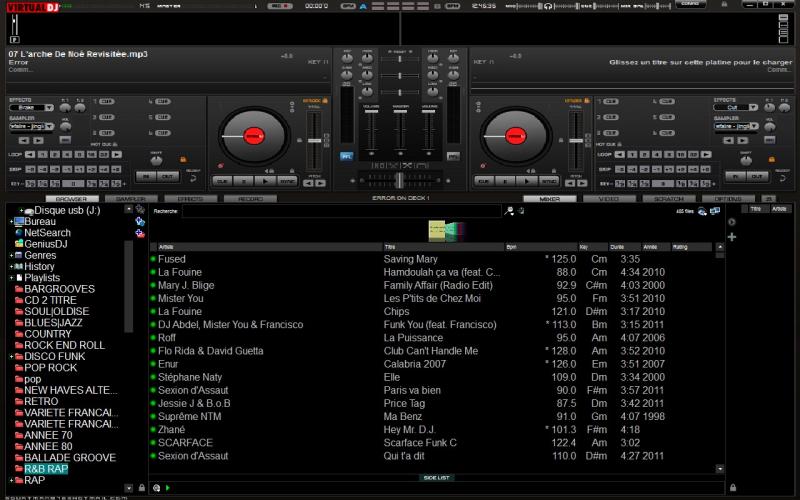Click the Recherche search field

click(x=340, y=211)
